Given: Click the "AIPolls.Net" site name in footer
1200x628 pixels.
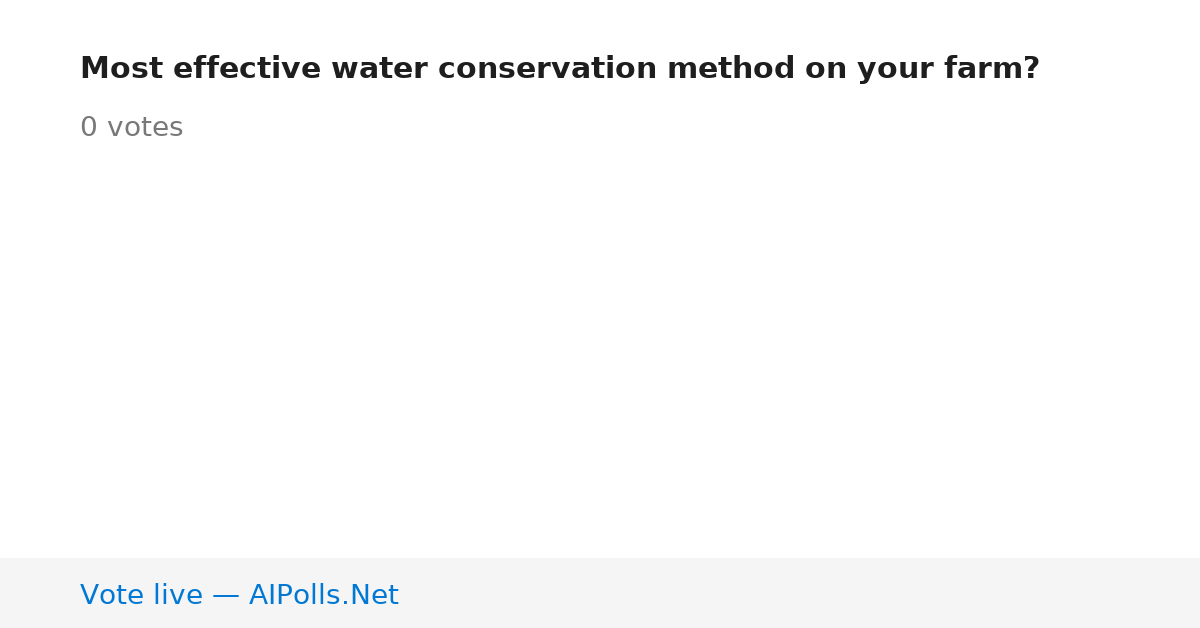Looking at the screenshot, I should [x=323, y=595].
